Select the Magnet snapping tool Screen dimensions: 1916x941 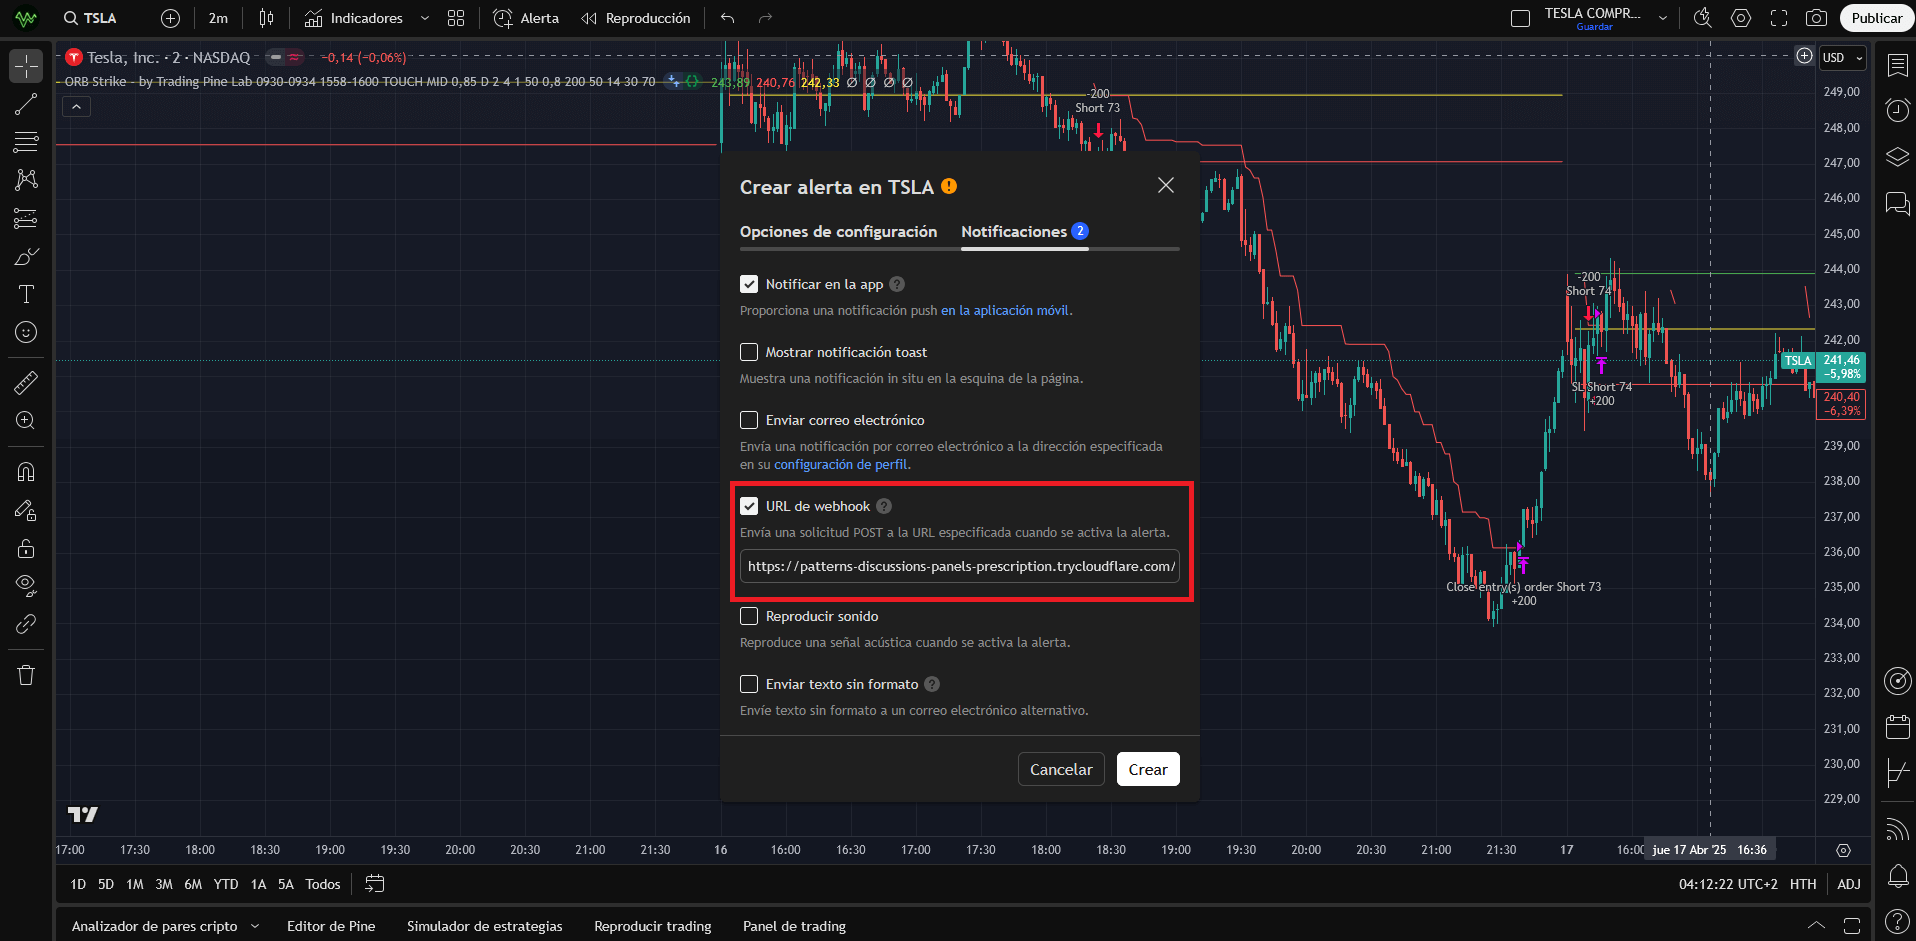[x=25, y=471]
